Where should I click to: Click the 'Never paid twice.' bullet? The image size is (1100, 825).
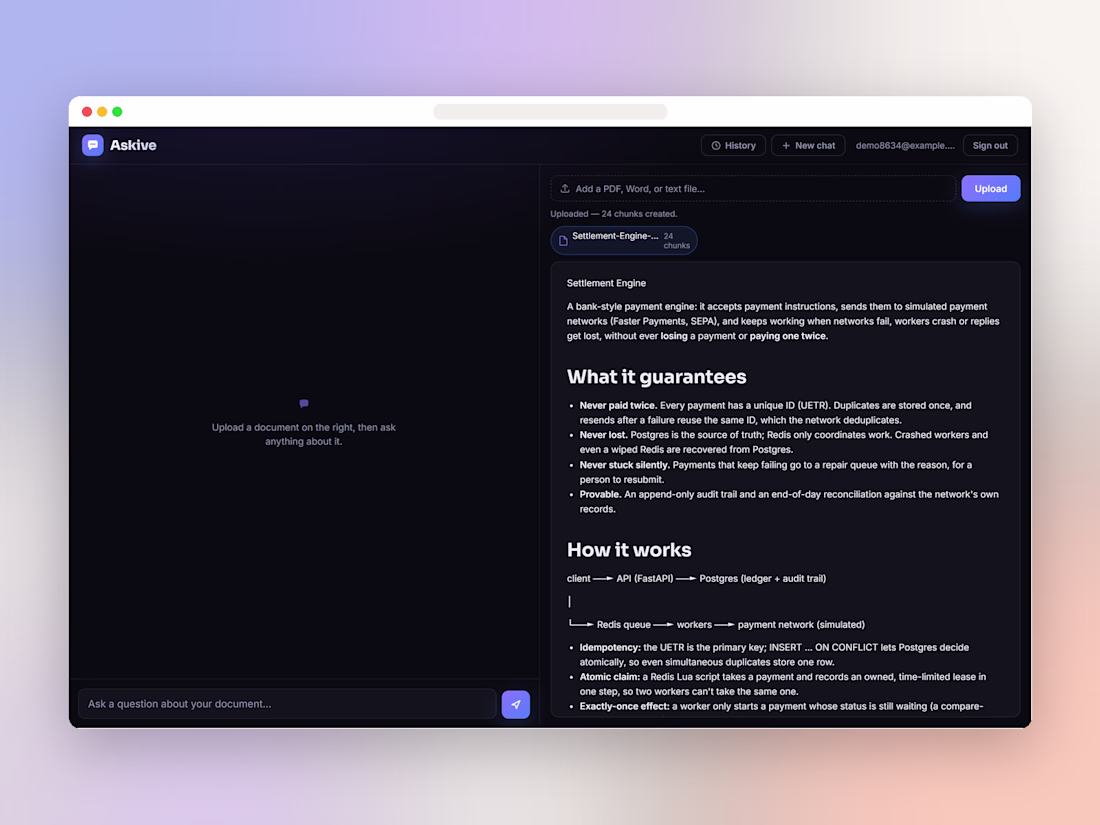point(775,412)
